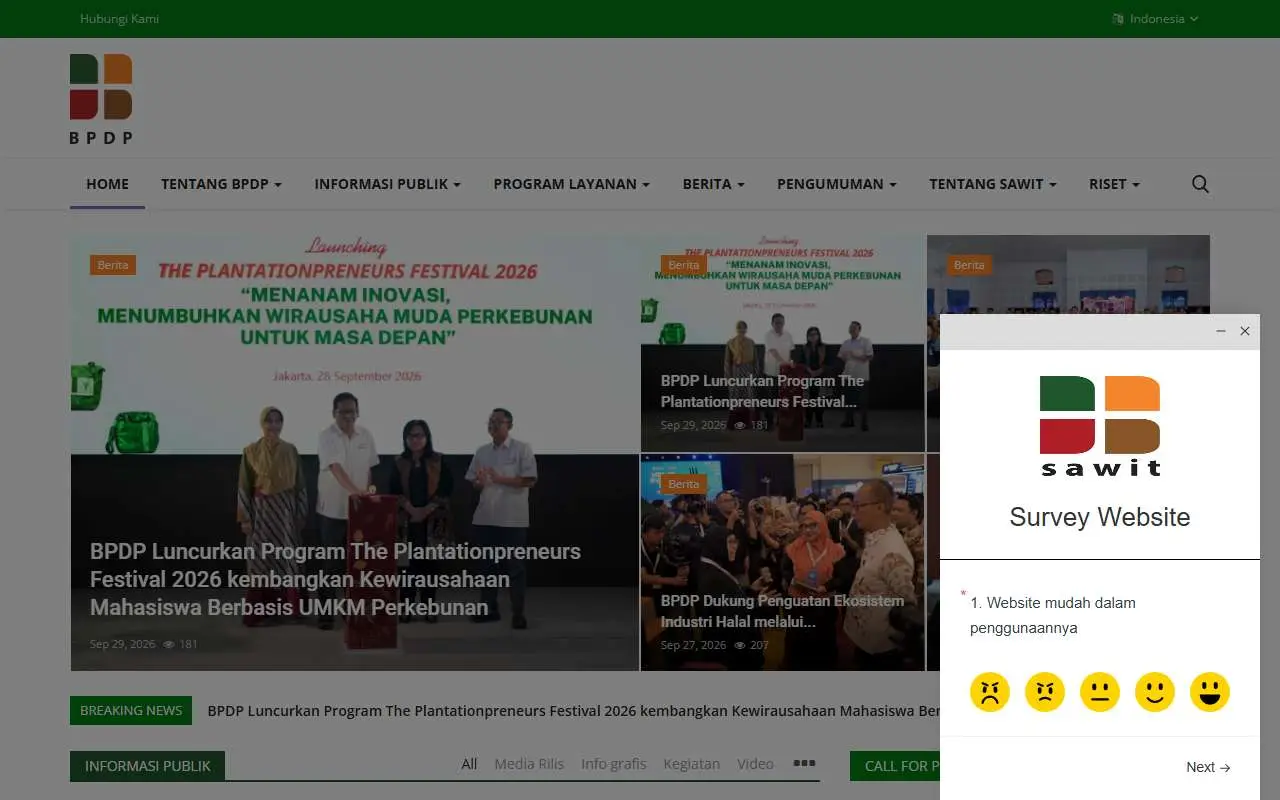Select the Video tab
The width and height of the screenshot is (1280, 800).
click(x=755, y=764)
